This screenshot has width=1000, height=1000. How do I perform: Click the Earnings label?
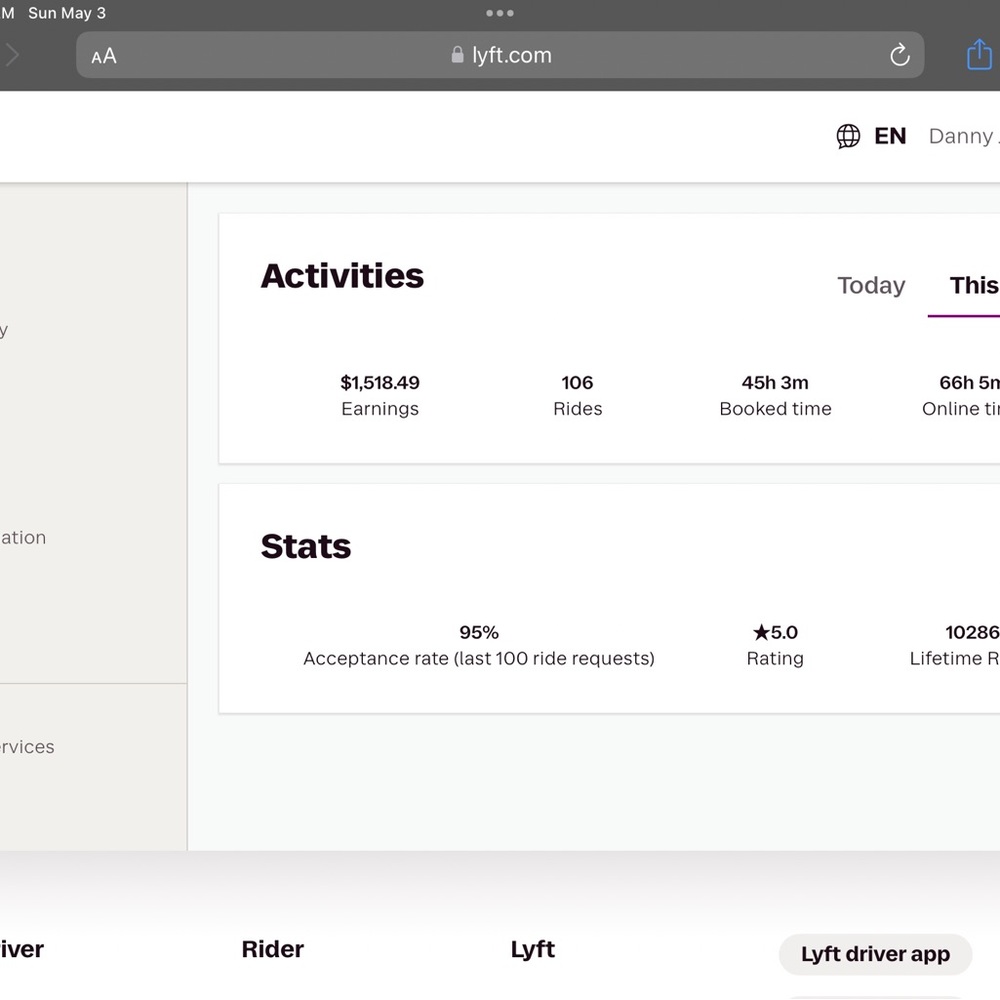pos(380,409)
